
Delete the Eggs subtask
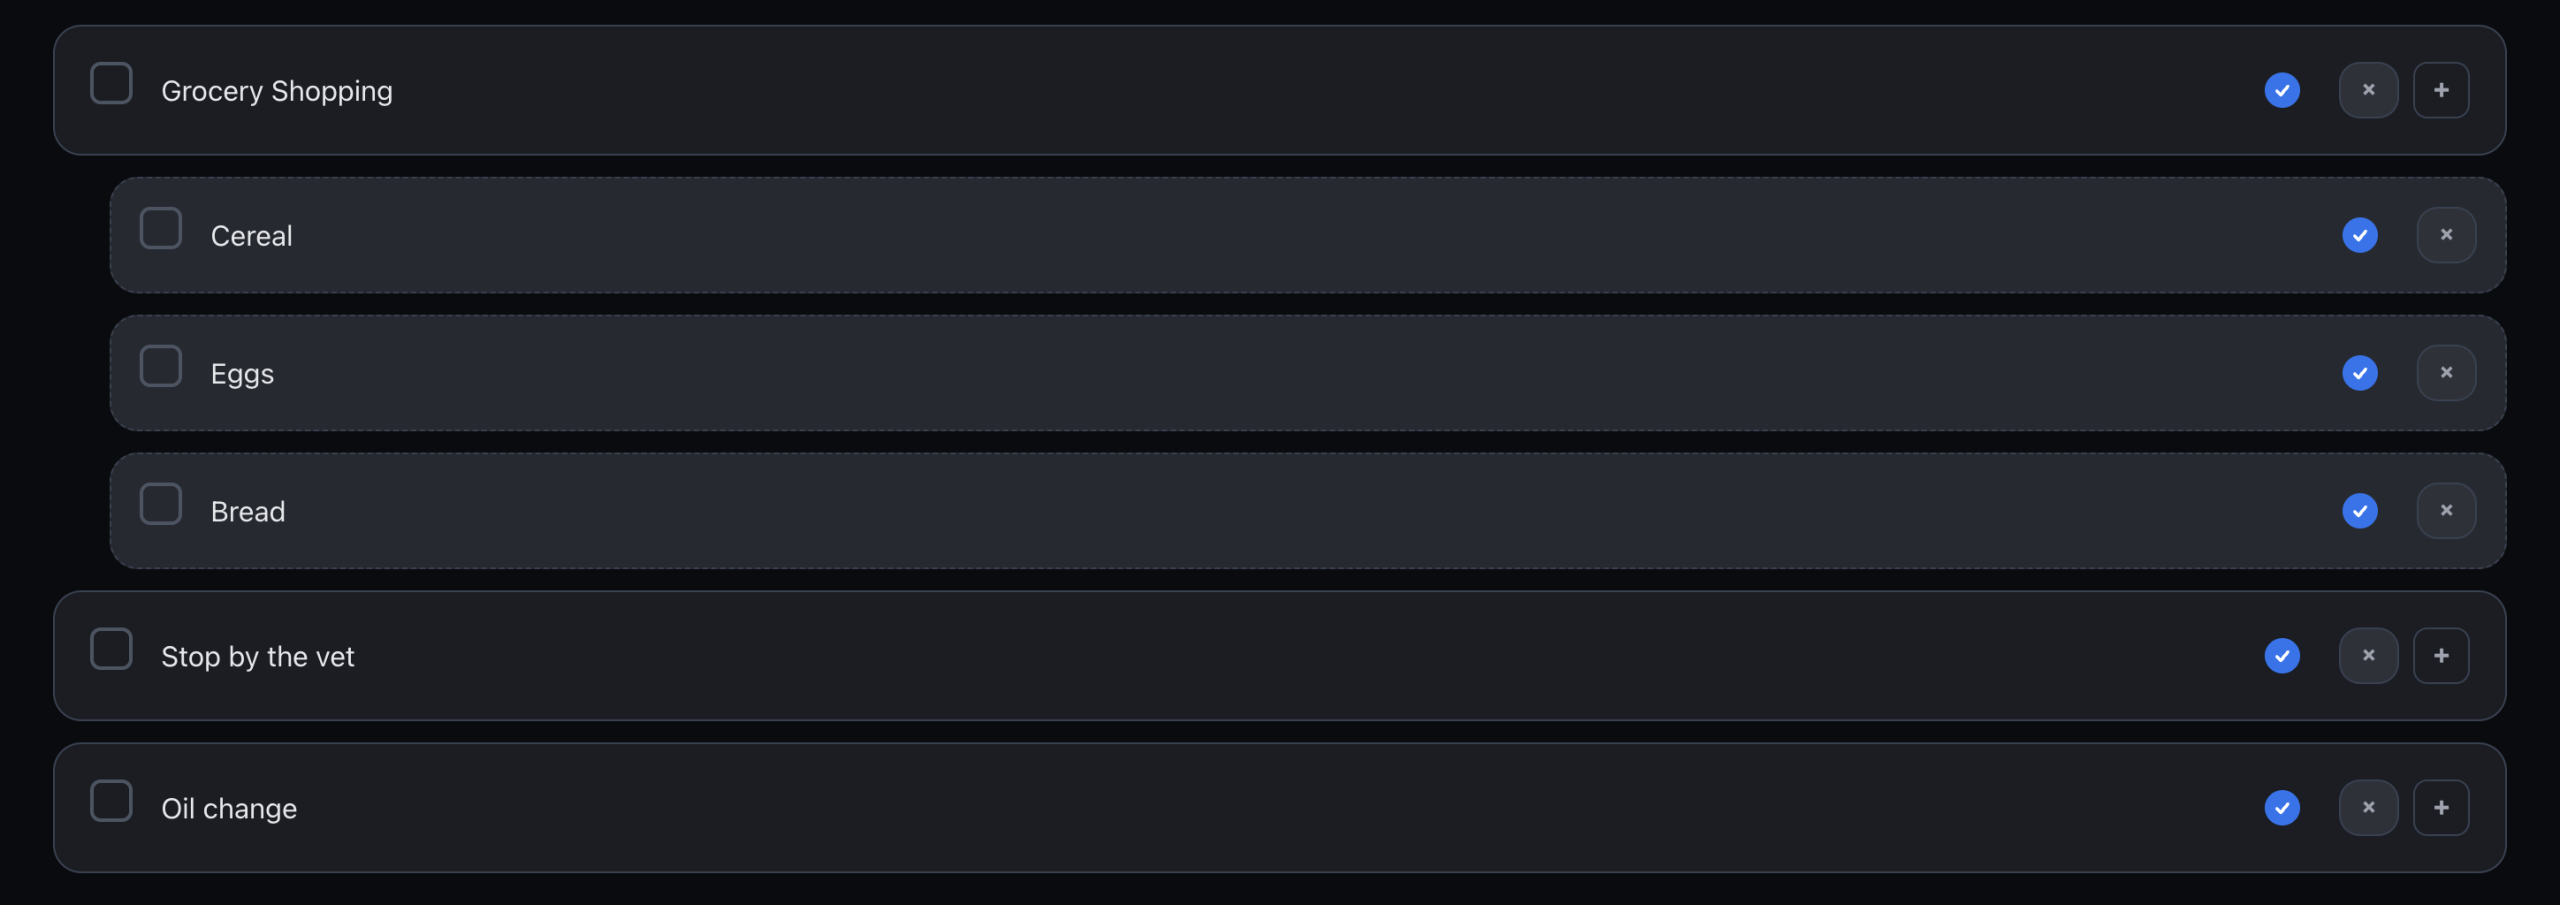click(2446, 374)
